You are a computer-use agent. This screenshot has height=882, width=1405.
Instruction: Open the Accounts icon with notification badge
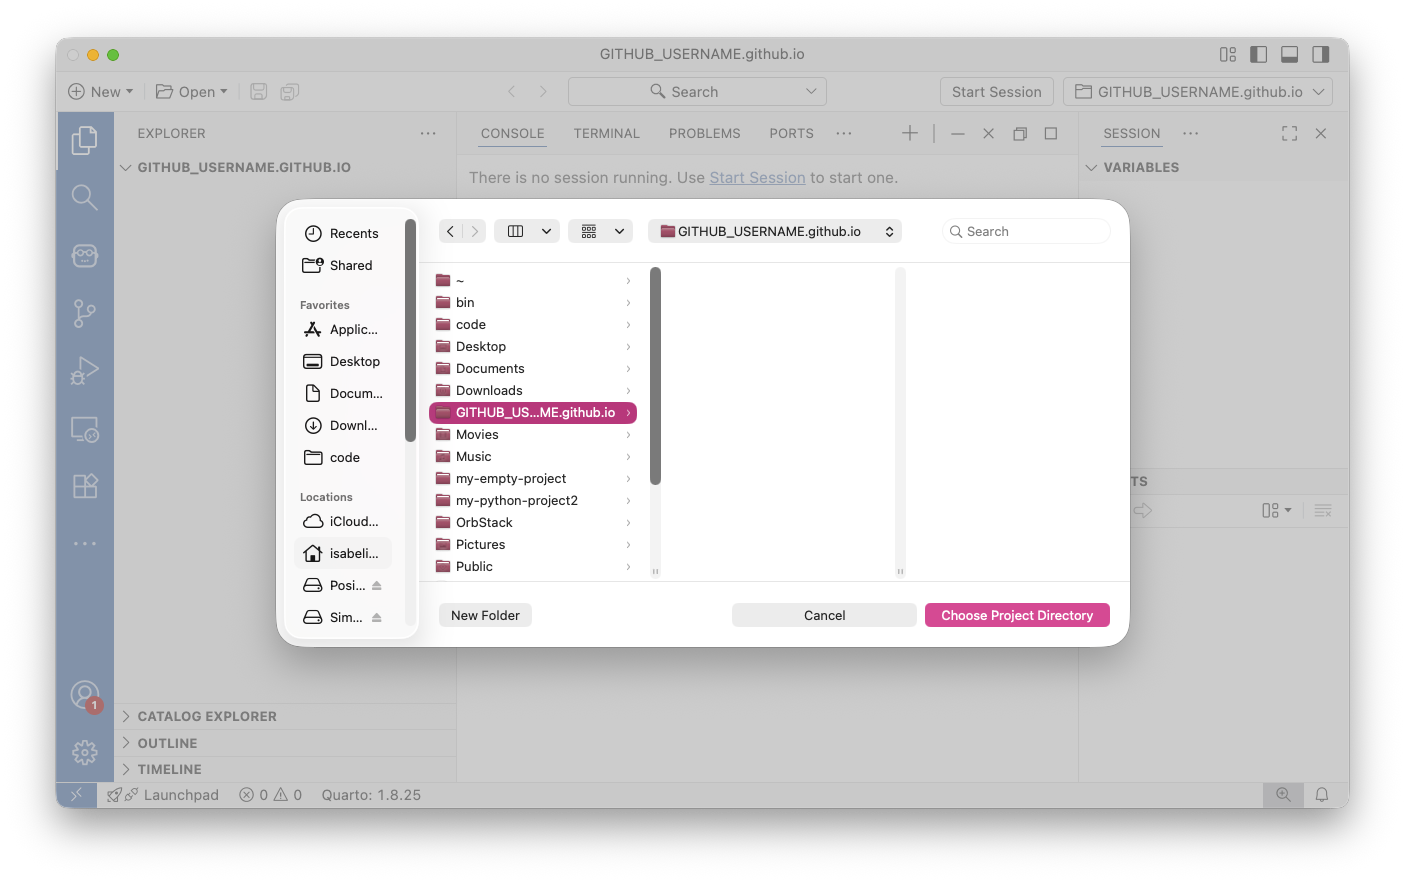coord(85,695)
